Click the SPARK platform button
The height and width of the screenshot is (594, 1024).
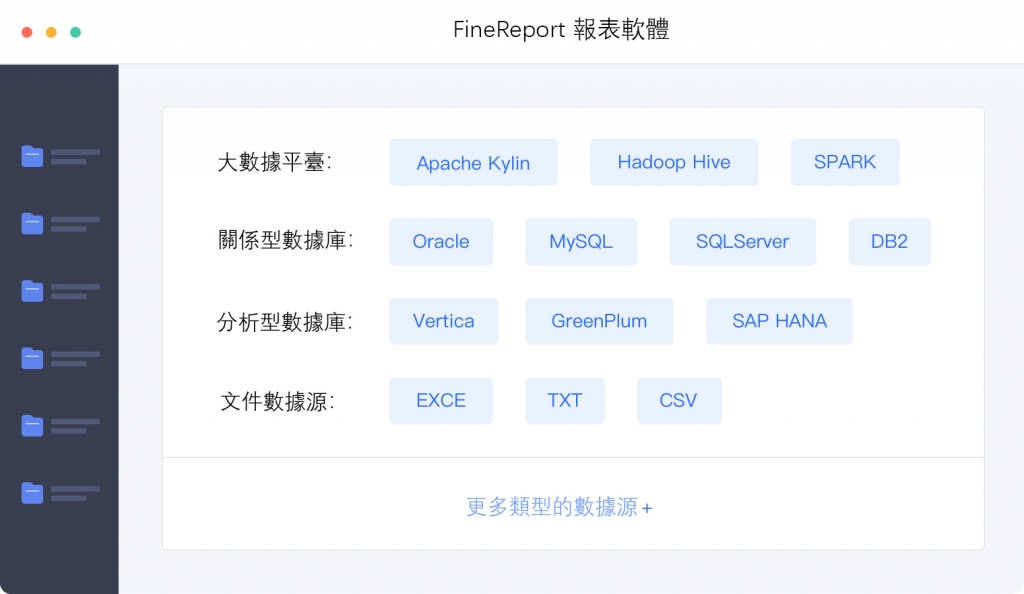(x=844, y=162)
